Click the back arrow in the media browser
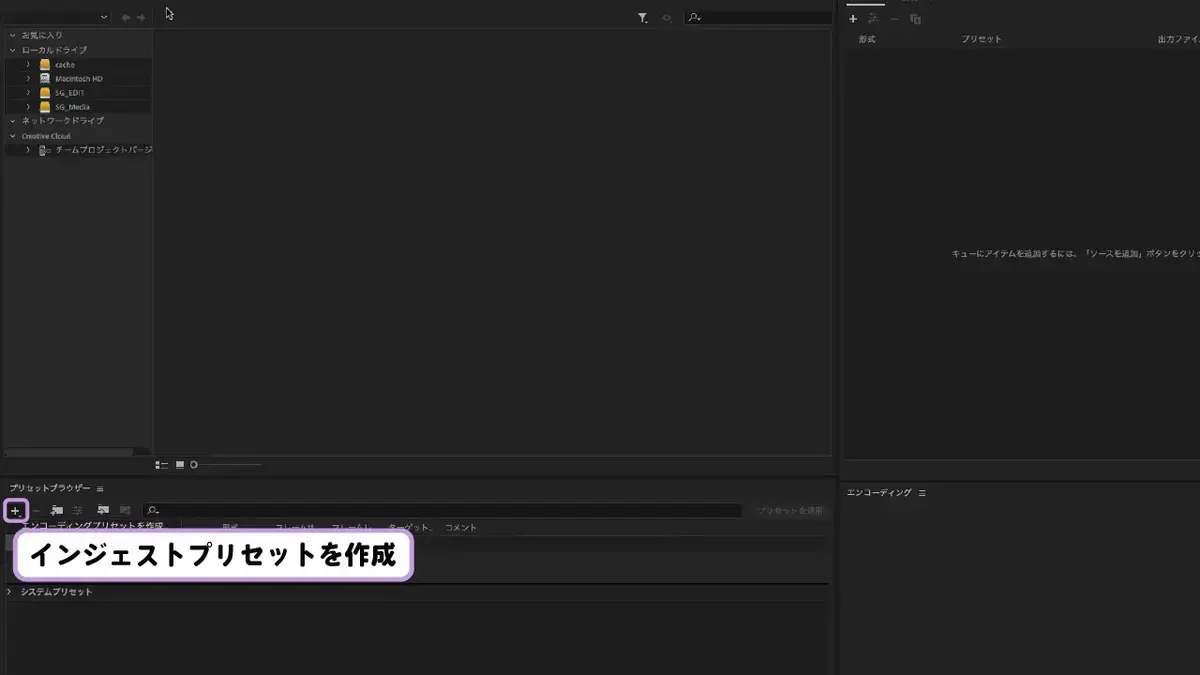Image resolution: width=1200 pixels, height=675 pixels. (x=126, y=17)
